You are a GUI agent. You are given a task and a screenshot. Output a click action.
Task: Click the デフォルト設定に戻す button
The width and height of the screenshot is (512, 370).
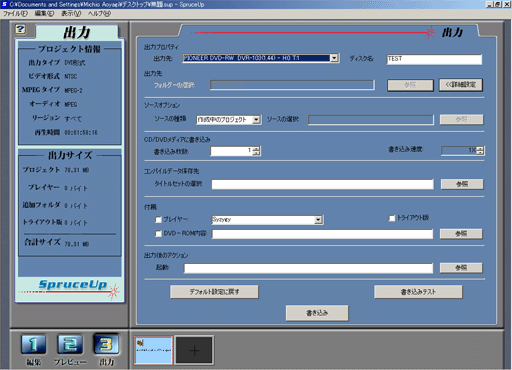(x=214, y=292)
